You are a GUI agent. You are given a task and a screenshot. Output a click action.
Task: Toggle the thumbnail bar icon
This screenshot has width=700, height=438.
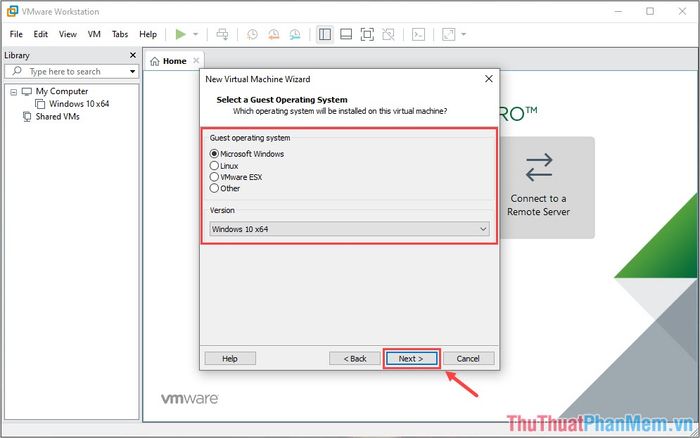pyautogui.click(x=346, y=34)
